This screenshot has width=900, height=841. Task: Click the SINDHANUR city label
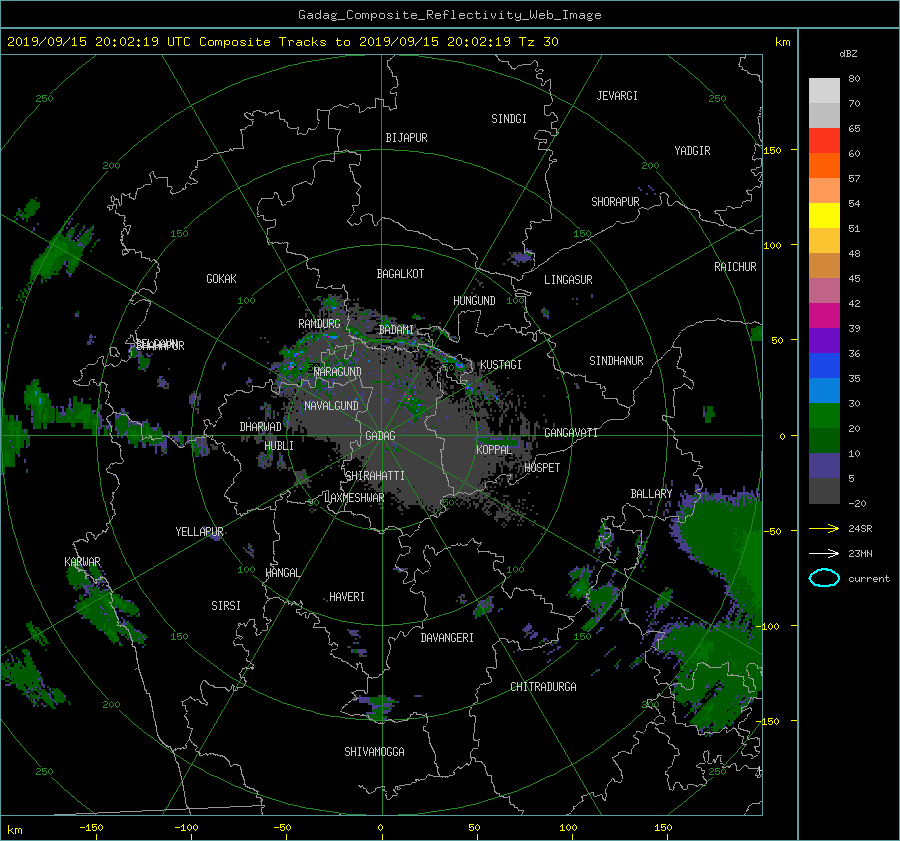(616, 361)
